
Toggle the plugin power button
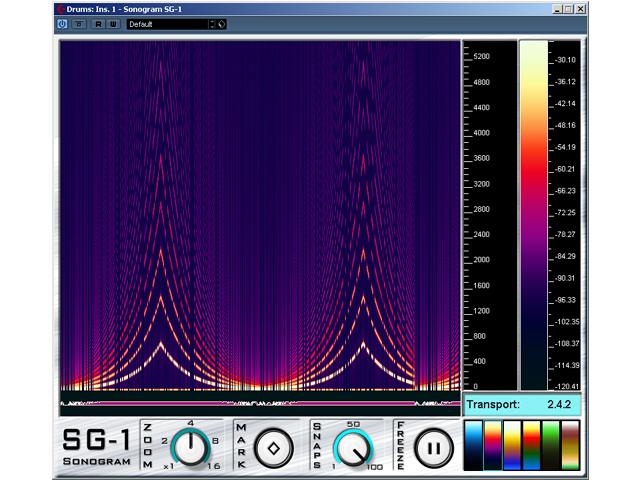[63, 24]
